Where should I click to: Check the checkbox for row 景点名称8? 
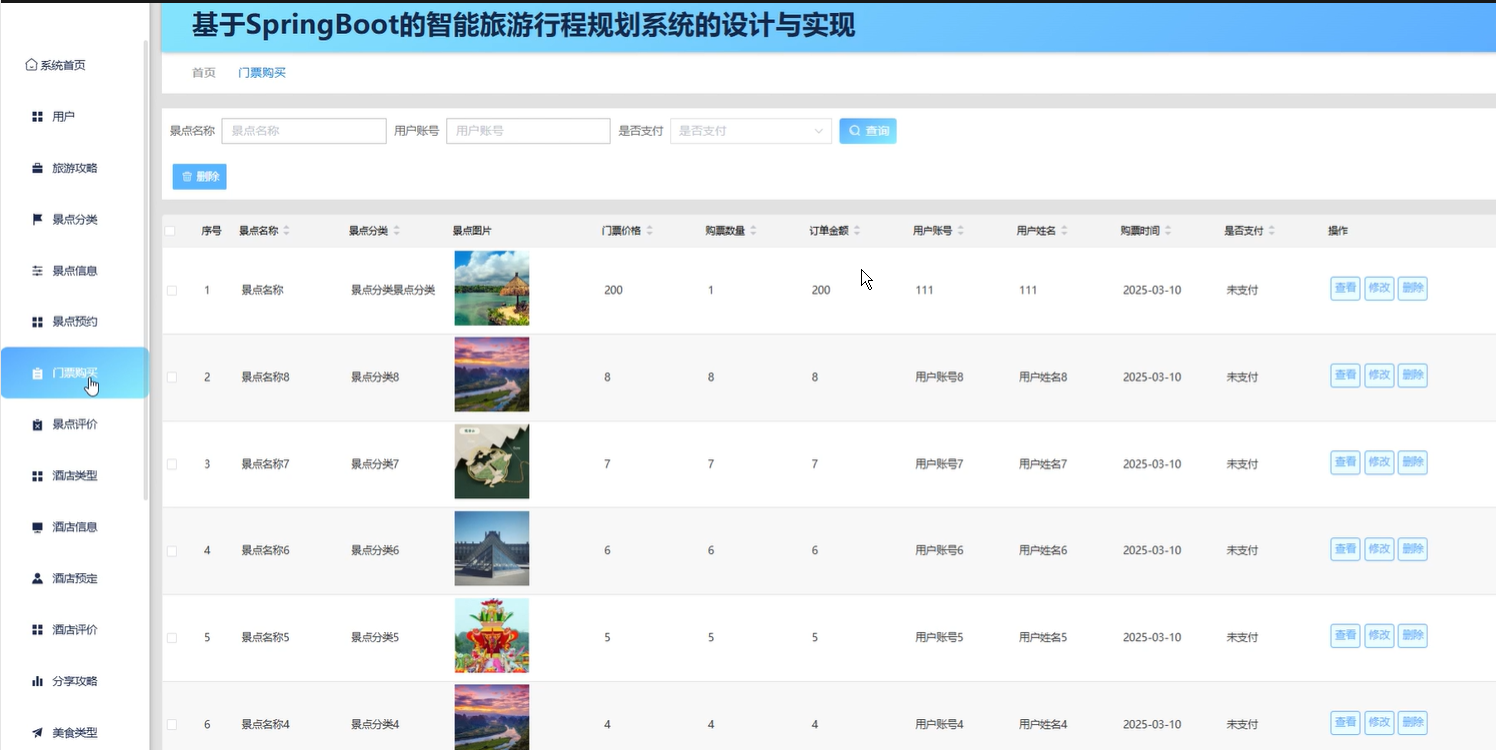(x=172, y=378)
